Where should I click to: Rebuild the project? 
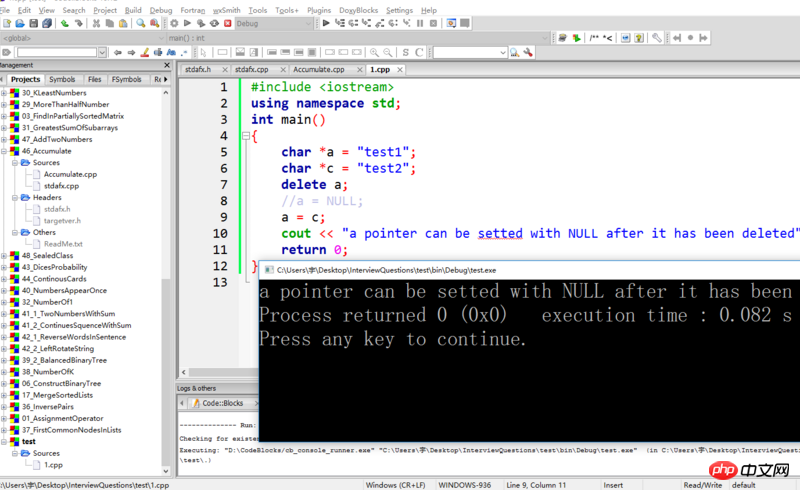pos(214,23)
